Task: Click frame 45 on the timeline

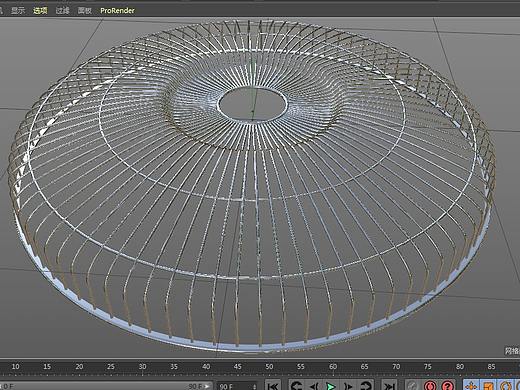Action: point(237,367)
